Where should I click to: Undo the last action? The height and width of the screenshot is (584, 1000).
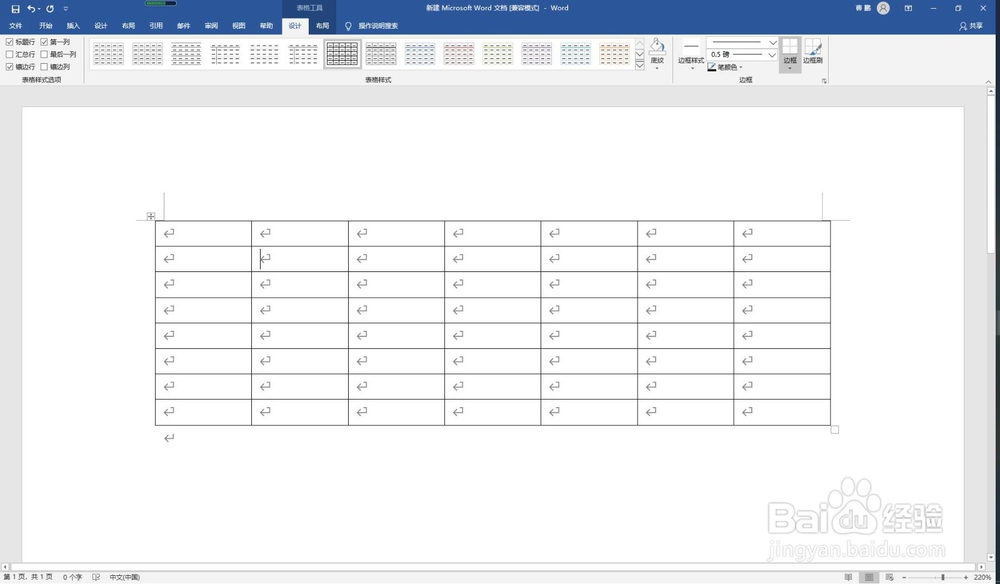coord(31,9)
